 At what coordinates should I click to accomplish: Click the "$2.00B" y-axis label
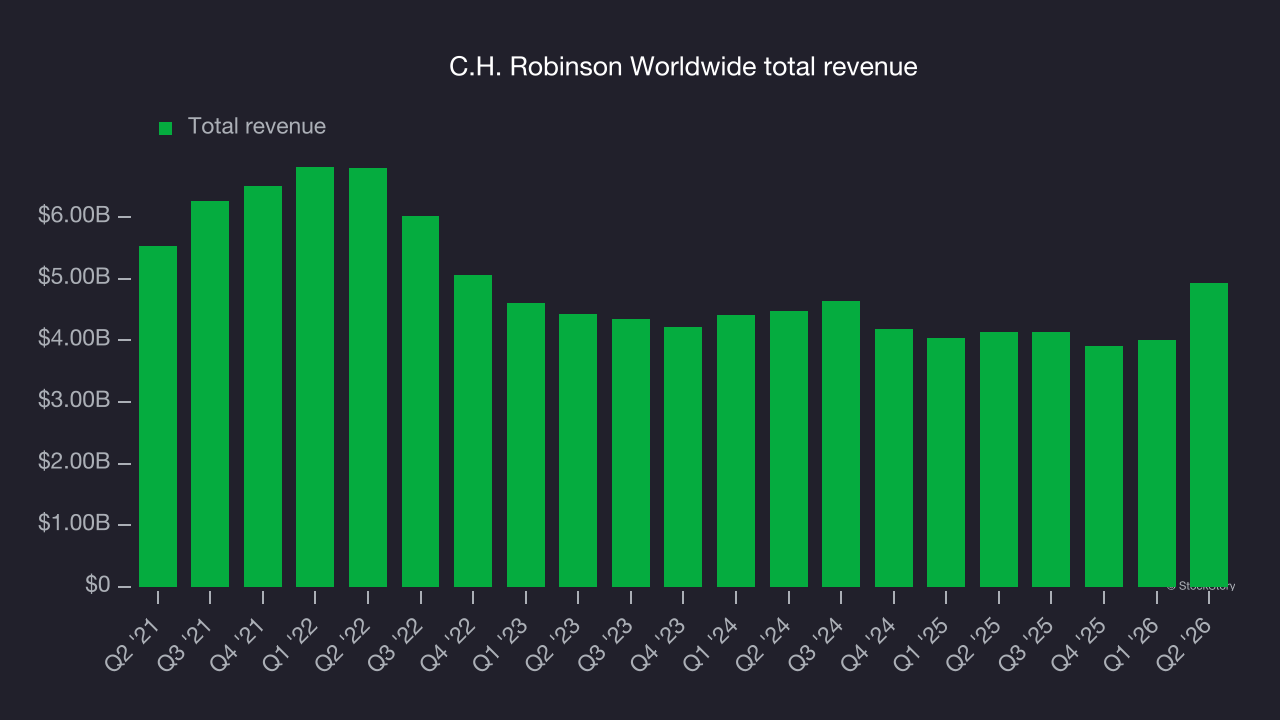click(72, 463)
